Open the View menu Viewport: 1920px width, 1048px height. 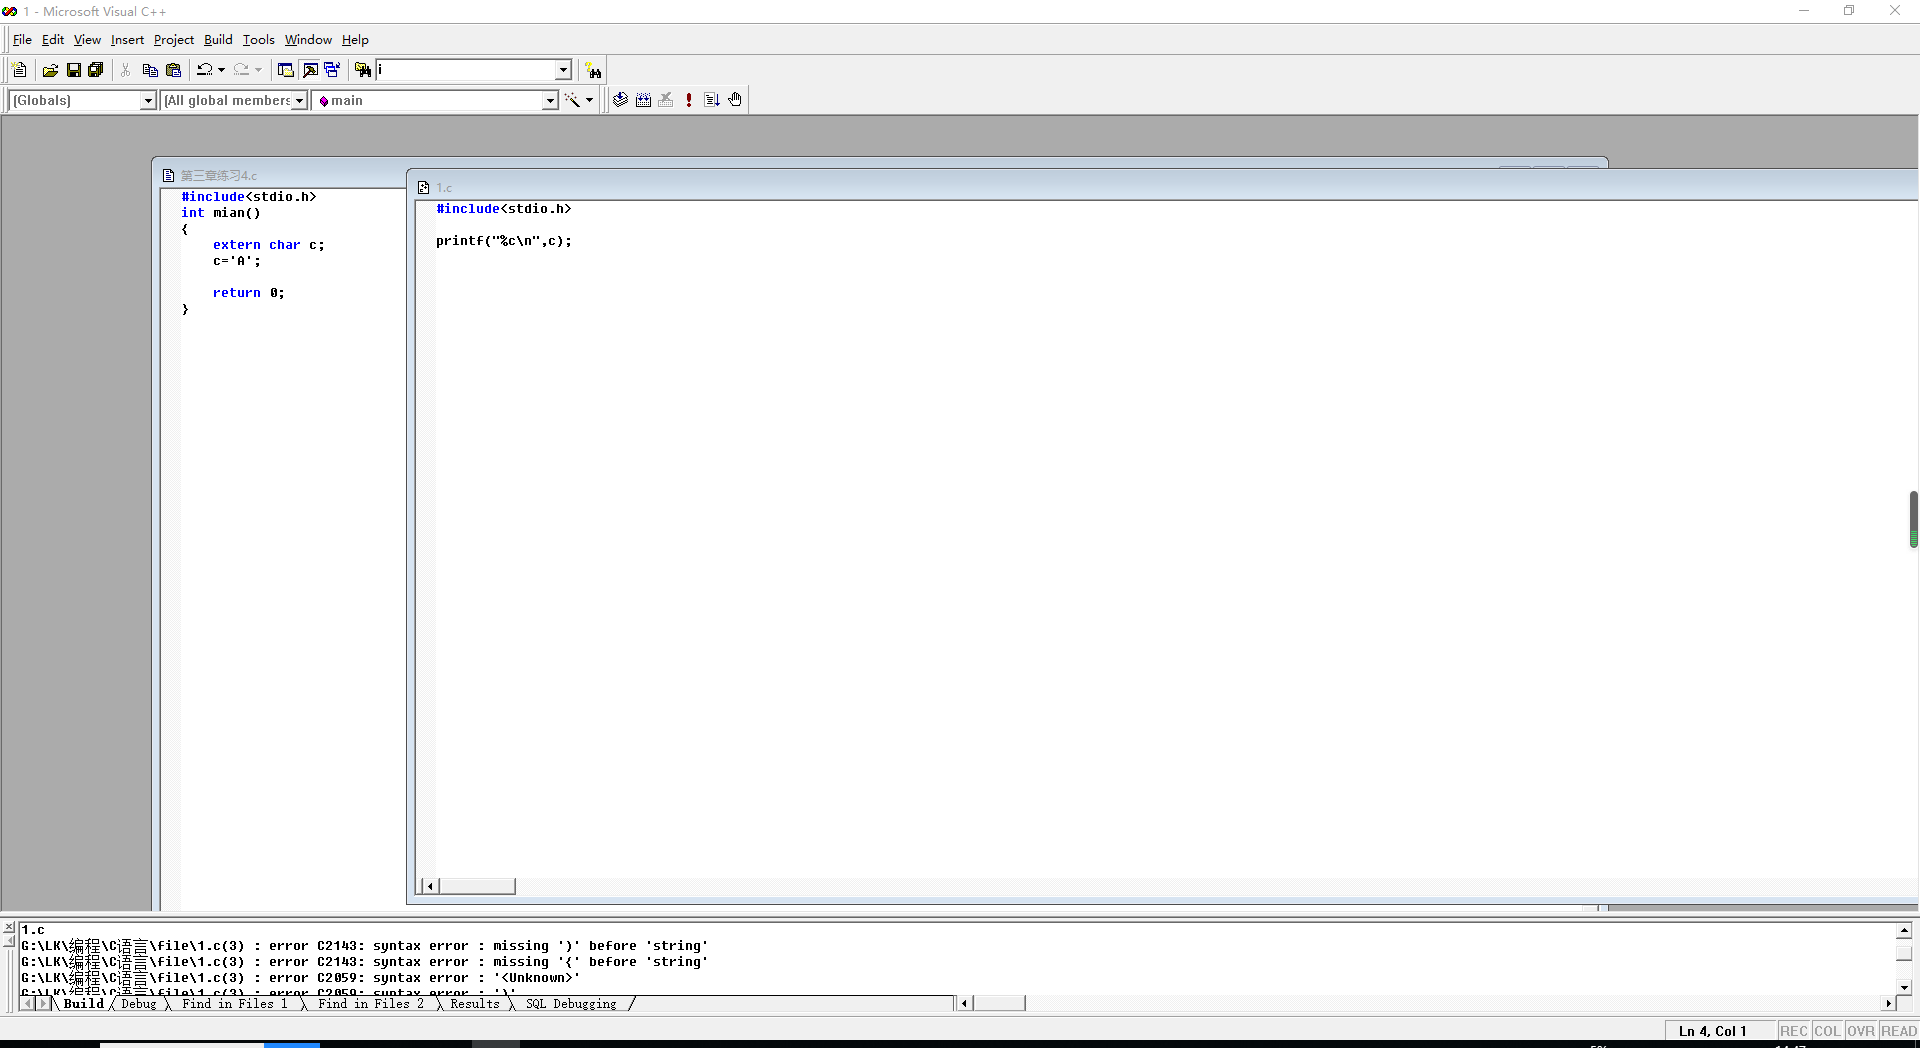[87, 40]
